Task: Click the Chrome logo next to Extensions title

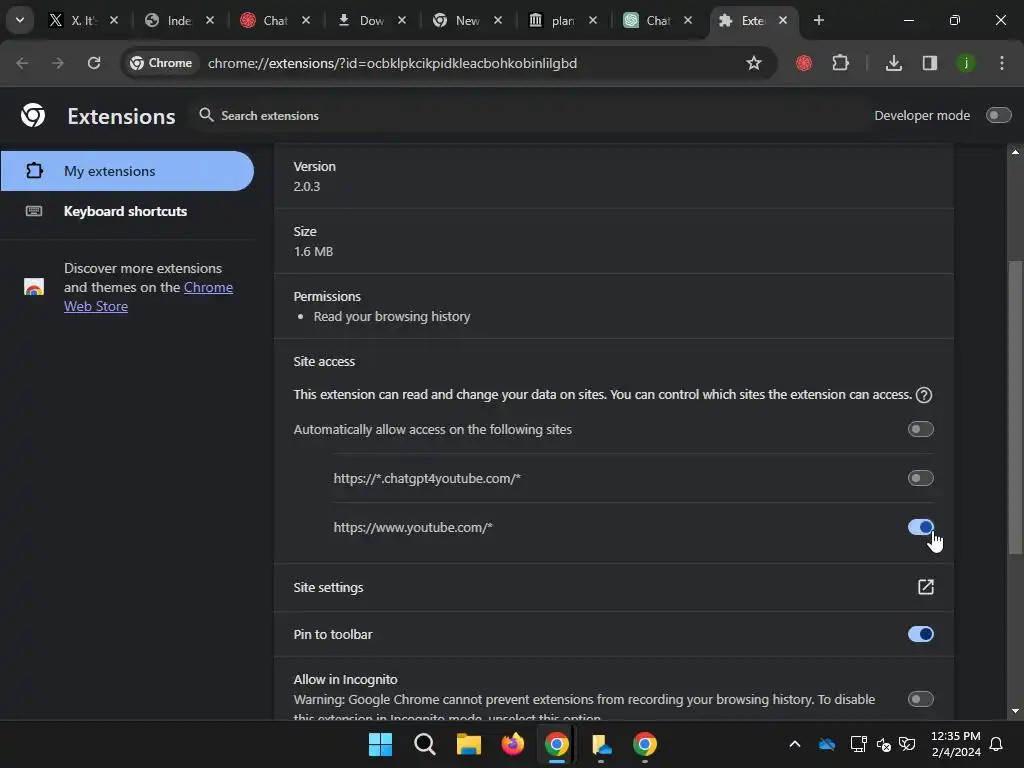Action: tap(33, 115)
